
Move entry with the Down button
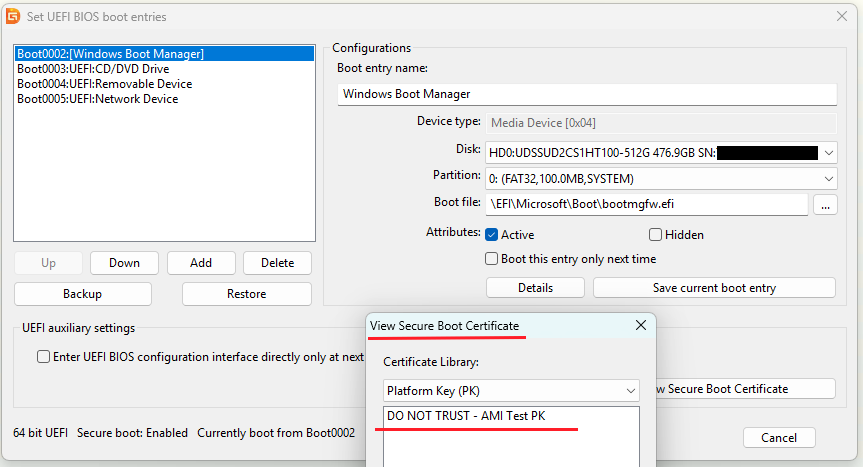coord(124,263)
